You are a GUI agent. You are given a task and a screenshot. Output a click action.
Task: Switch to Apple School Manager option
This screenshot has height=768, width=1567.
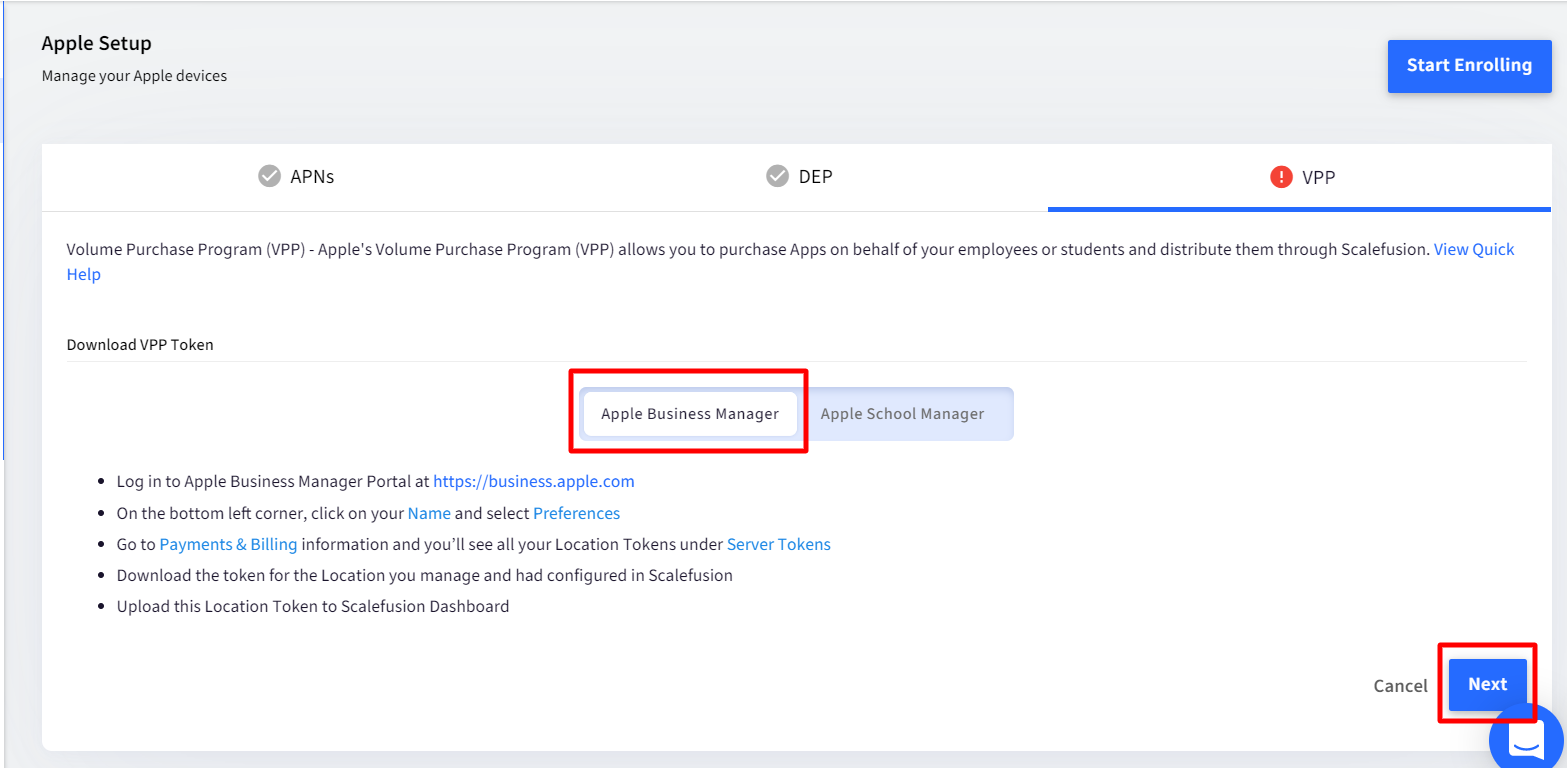[903, 414]
